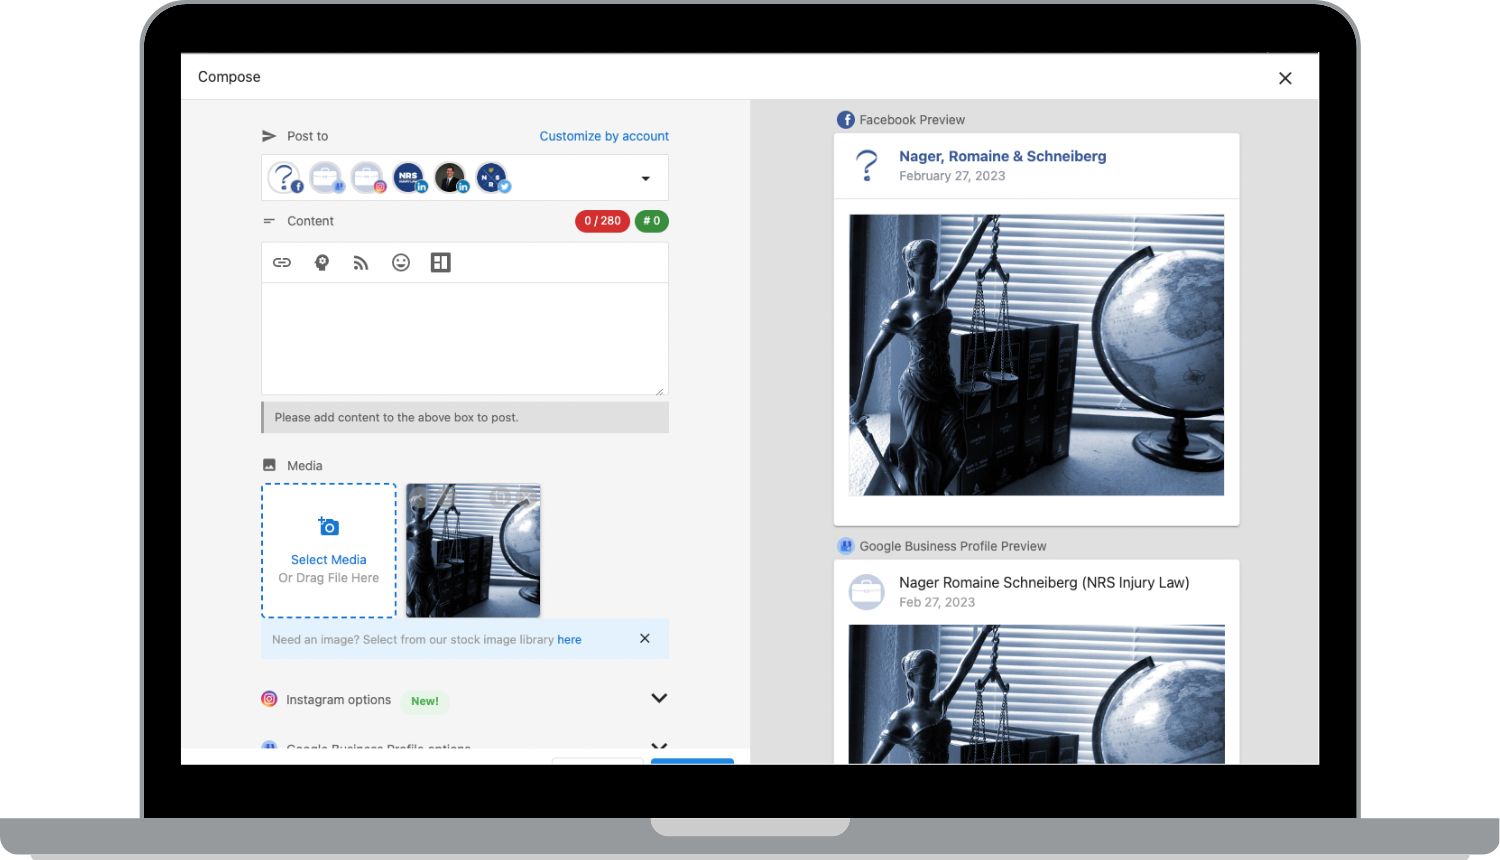The width and height of the screenshot is (1500, 860).
Task: Deselect the personal LinkedIn profile avatar
Action: pyautogui.click(x=450, y=177)
